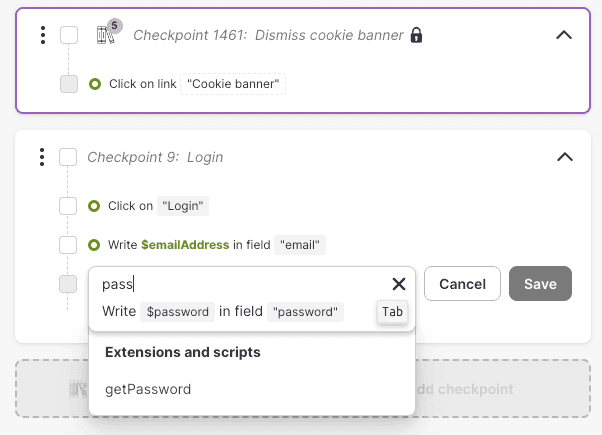The height and width of the screenshot is (435, 602).
Task: Click Save to store the new step
Action: pyautogui.click(x=539, y=284)
